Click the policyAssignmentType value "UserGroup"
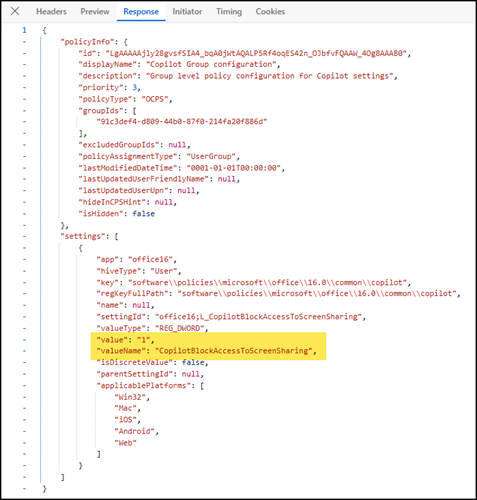The height and width of the screenshot is (500, 477). coord(211,157)
